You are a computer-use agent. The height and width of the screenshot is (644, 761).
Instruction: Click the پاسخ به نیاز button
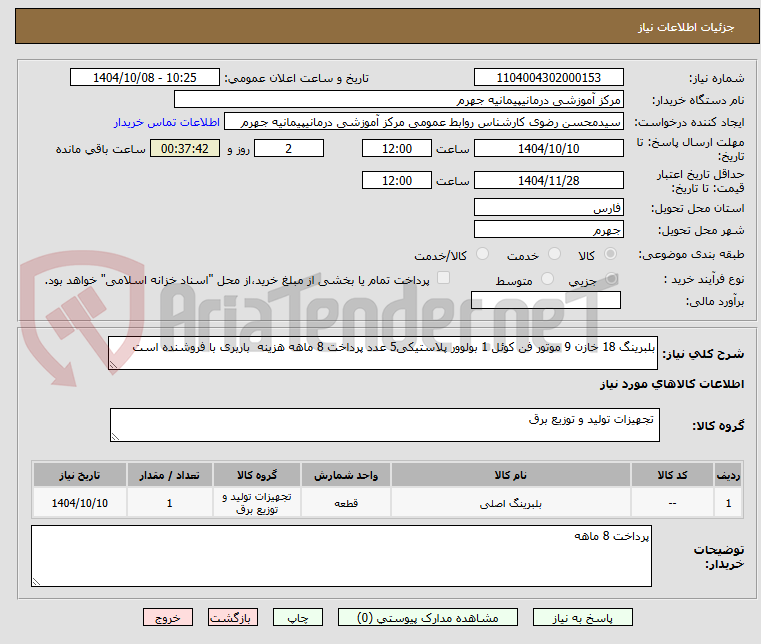(x=582, y=617)
